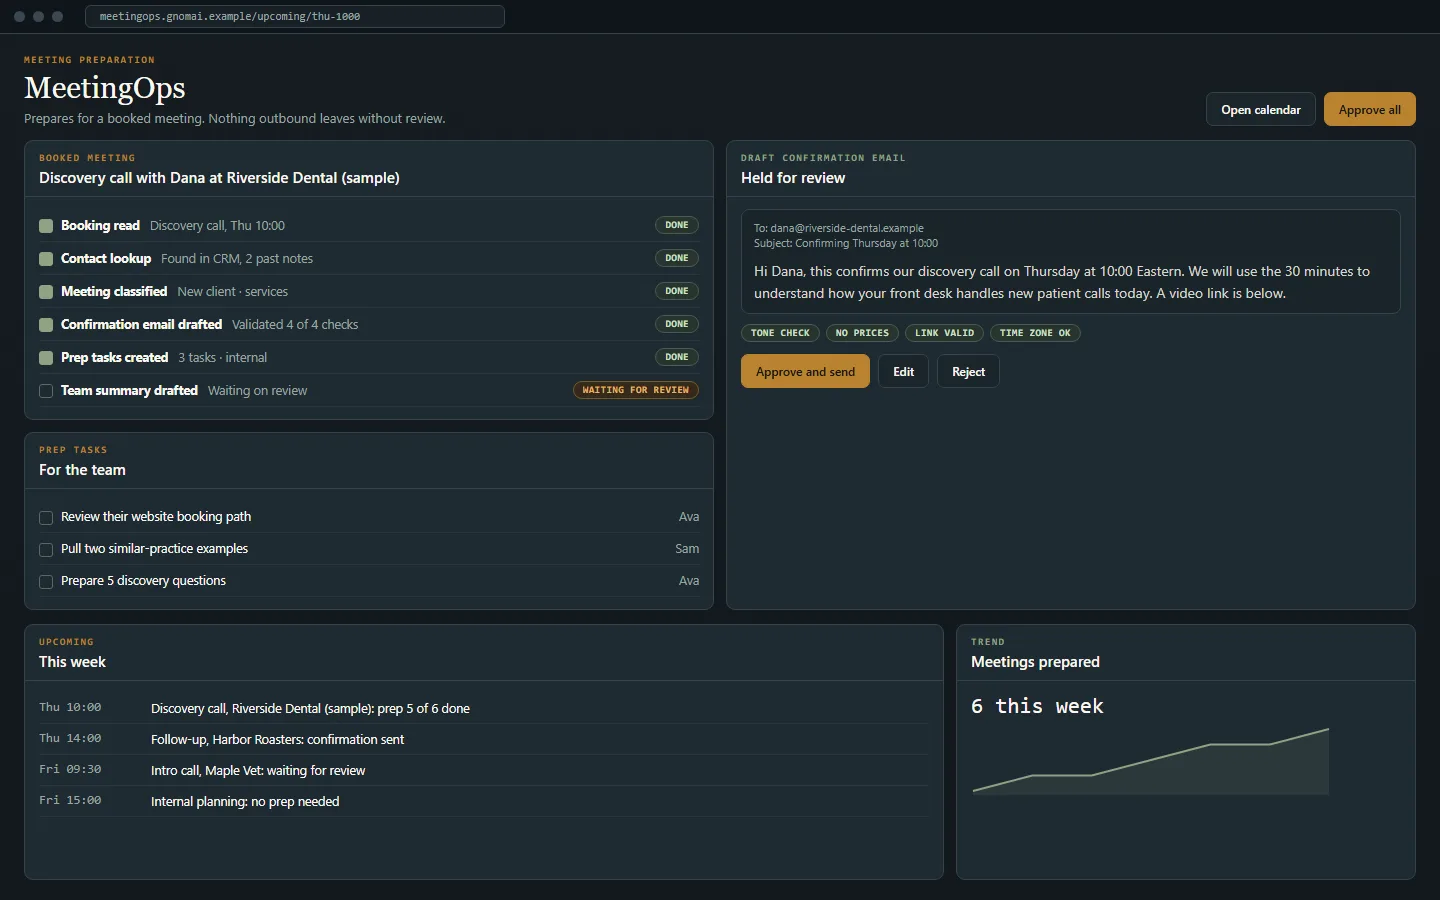The height and width of the screenshot is (900, 1440).
Task: Click the email body text starting Hi Dana
Action: tap(1062, 282)
